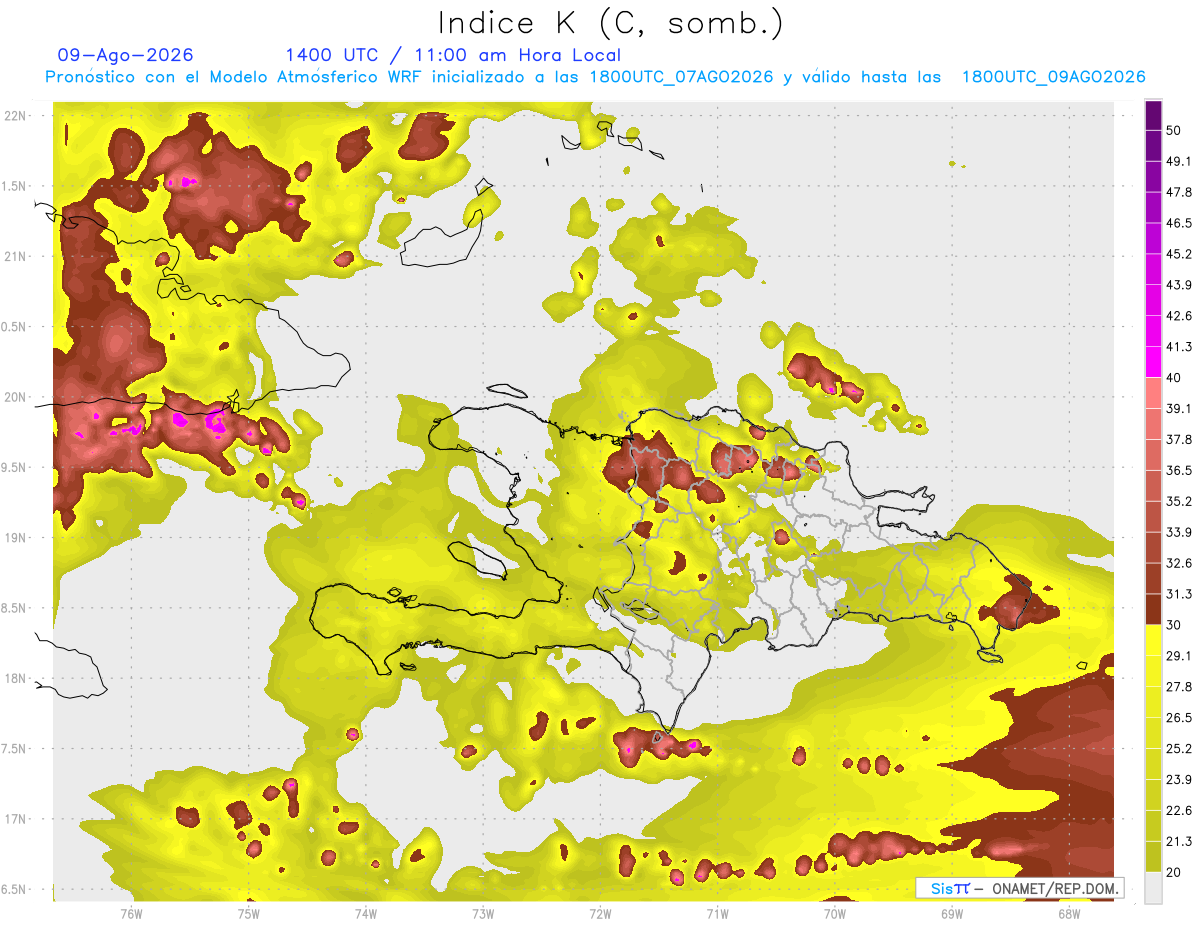The image size is (1200, 927).
Task: Click the latitude axis label "0.5N"
Action: (13, 327)
